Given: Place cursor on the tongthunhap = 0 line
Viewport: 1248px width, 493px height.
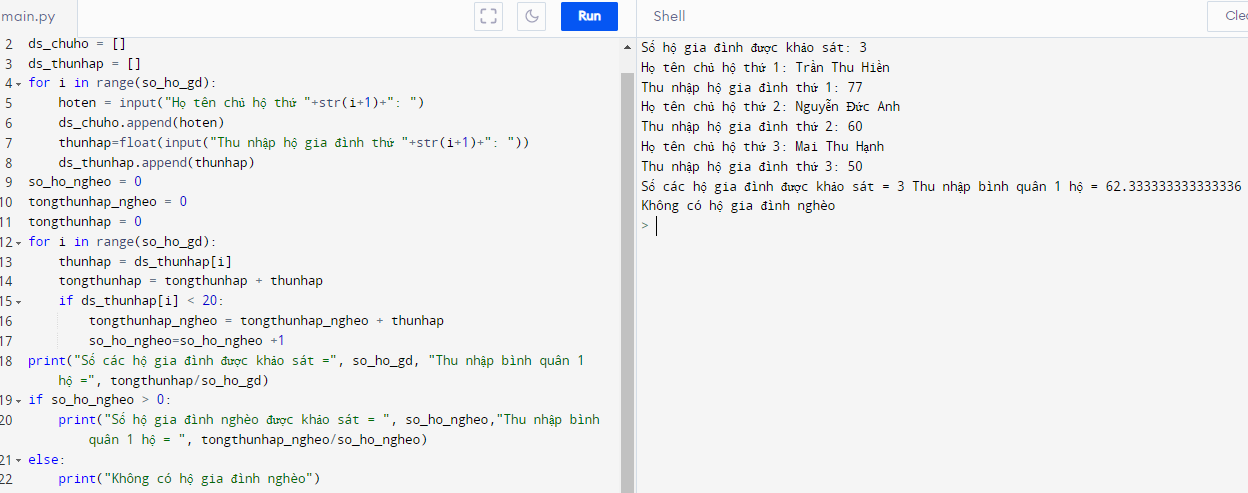Looking at the screenshot, I should click(x=85, y=221).
